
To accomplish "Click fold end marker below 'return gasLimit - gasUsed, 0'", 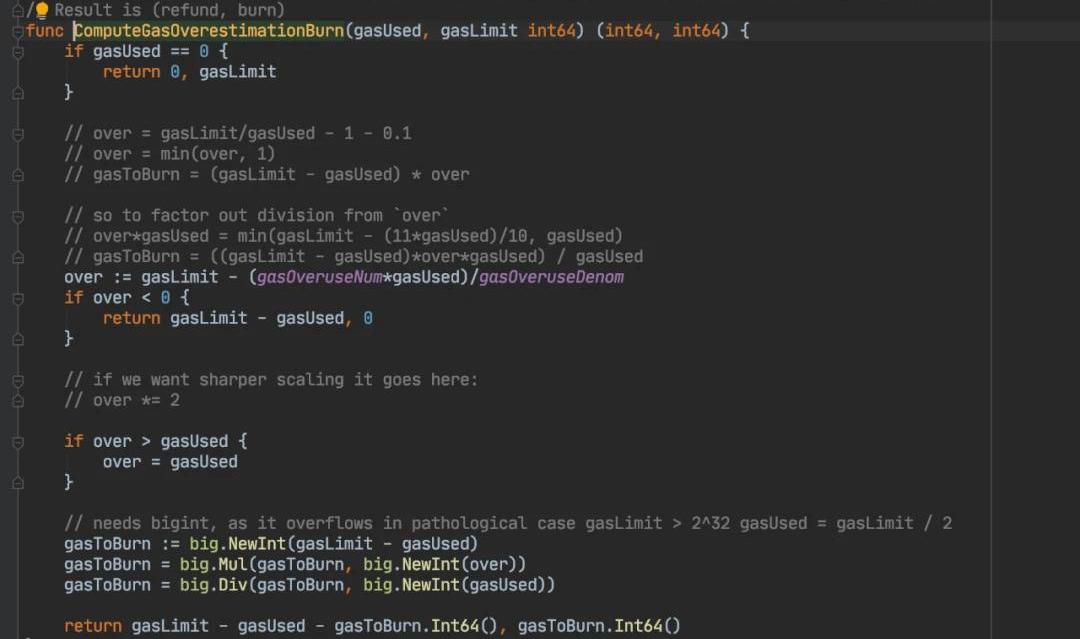I will tap(17, 338).
